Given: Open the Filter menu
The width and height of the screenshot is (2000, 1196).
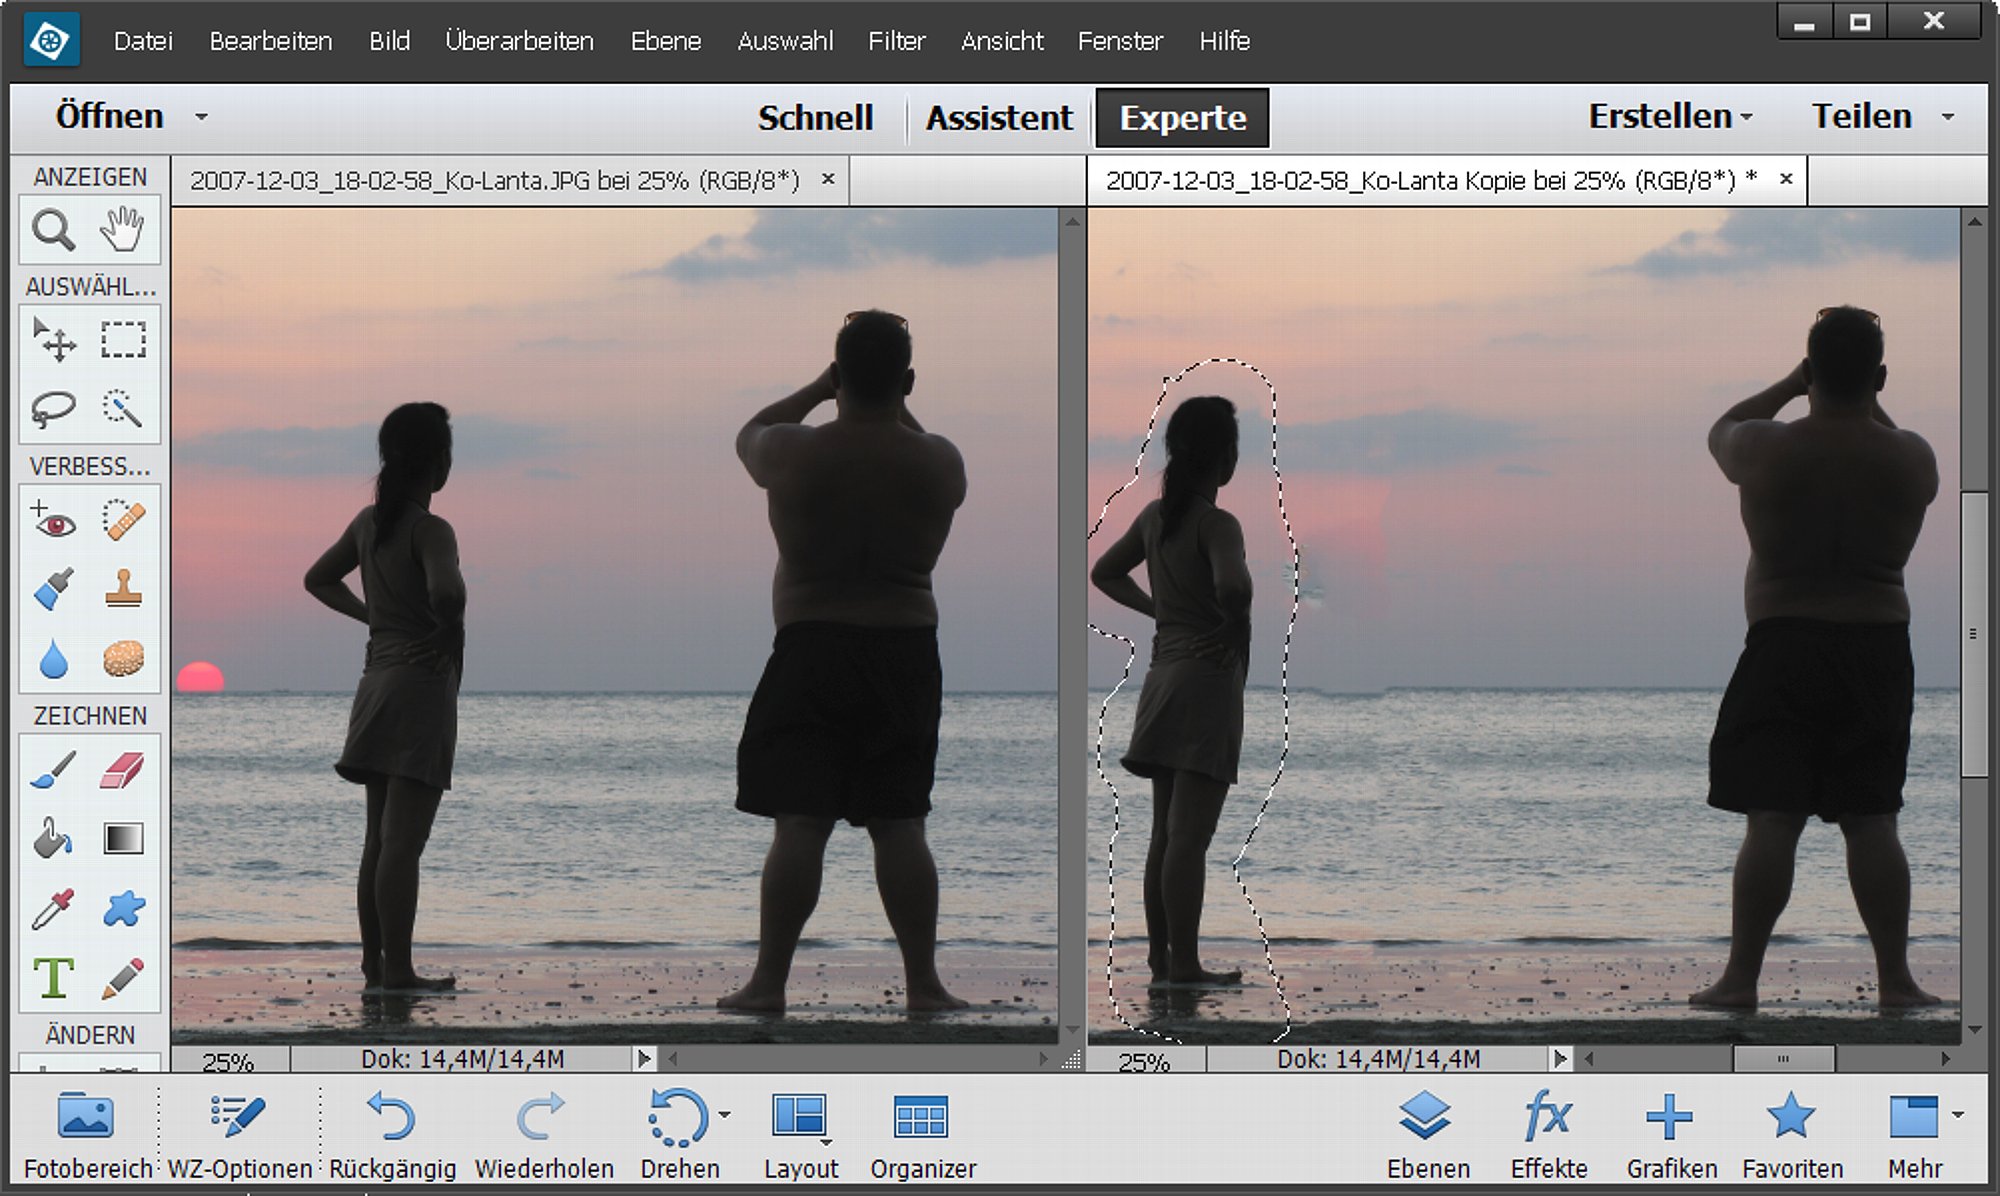Looking at the screenshot, I should (x=896, y=41).
